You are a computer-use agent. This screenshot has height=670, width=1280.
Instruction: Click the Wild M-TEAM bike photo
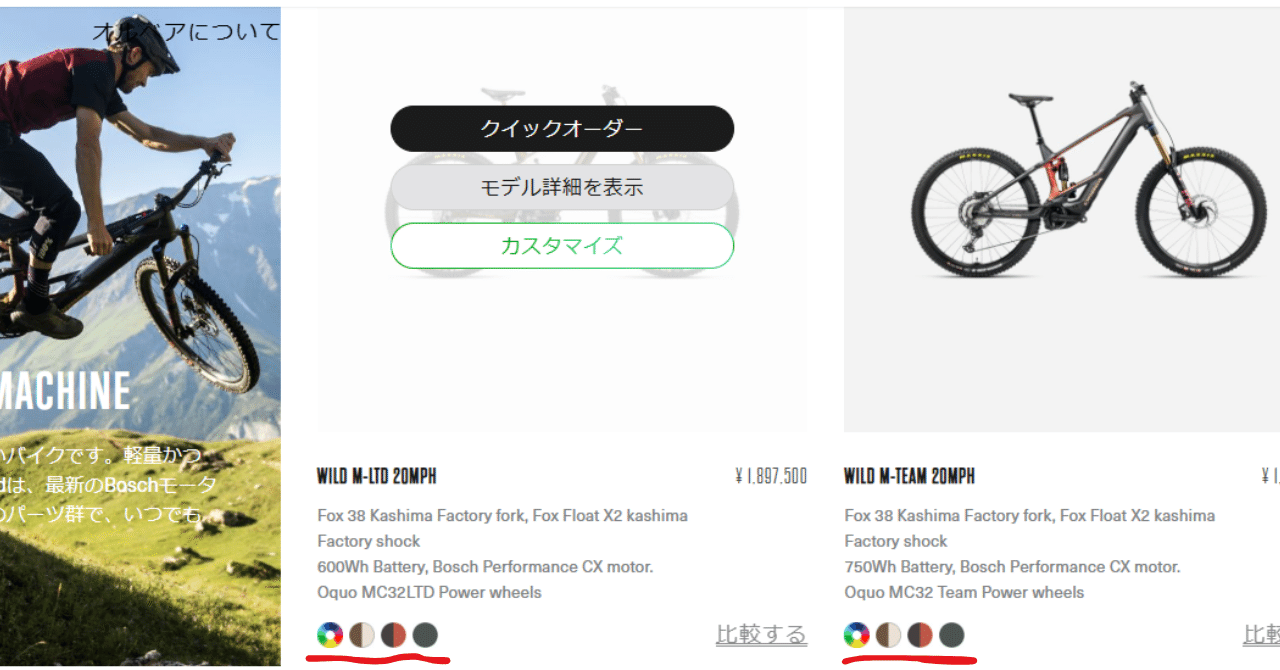(x=1062, y=220)
